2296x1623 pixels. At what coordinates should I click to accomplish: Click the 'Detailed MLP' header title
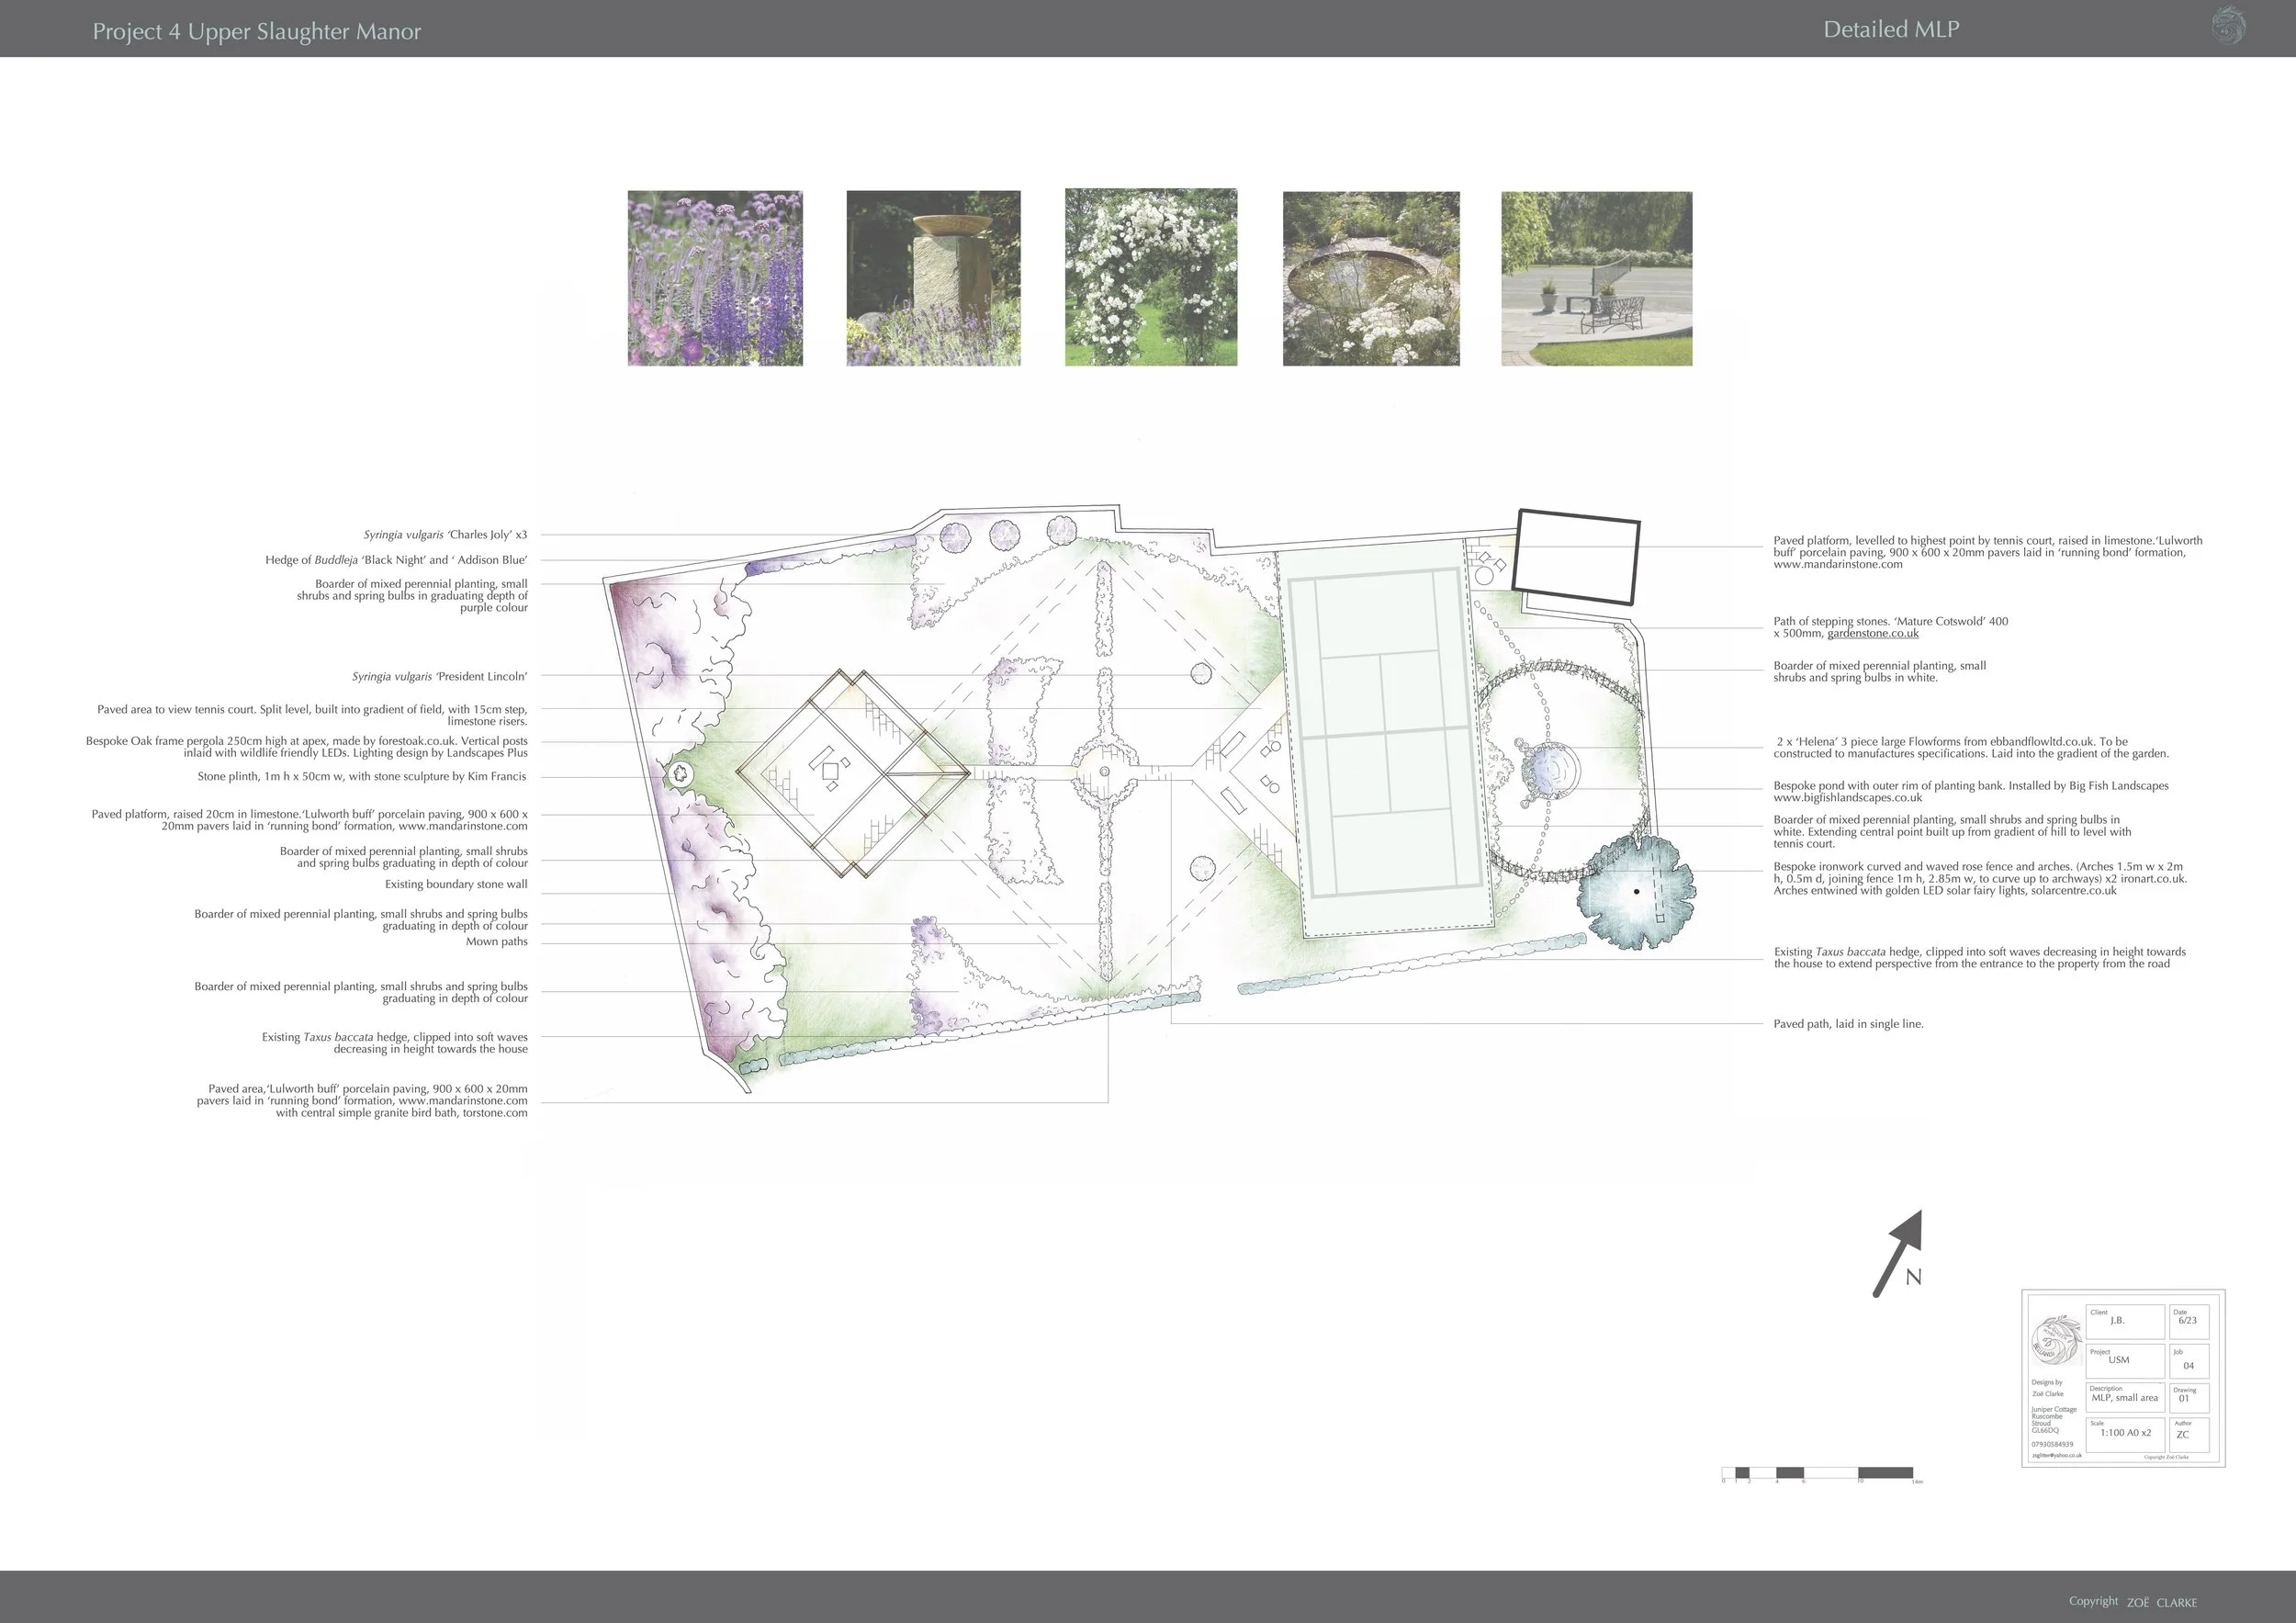tap(1890, 29)
